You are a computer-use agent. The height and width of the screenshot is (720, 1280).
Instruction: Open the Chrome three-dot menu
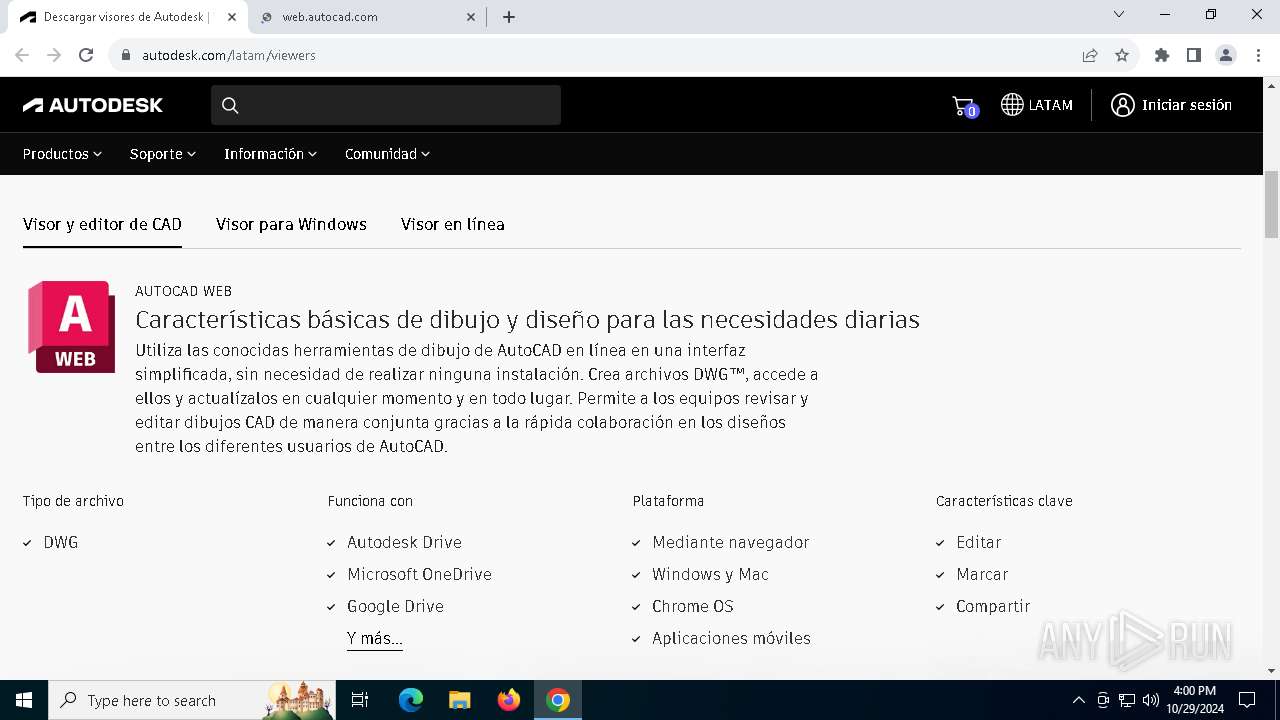click(x=1257, y=55)
